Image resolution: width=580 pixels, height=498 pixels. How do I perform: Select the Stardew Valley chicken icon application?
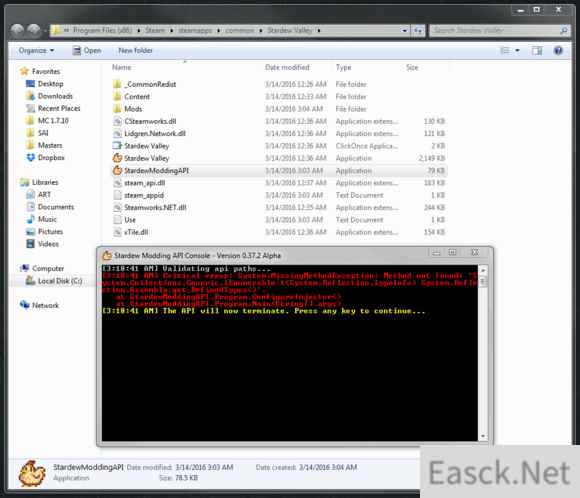279,158
